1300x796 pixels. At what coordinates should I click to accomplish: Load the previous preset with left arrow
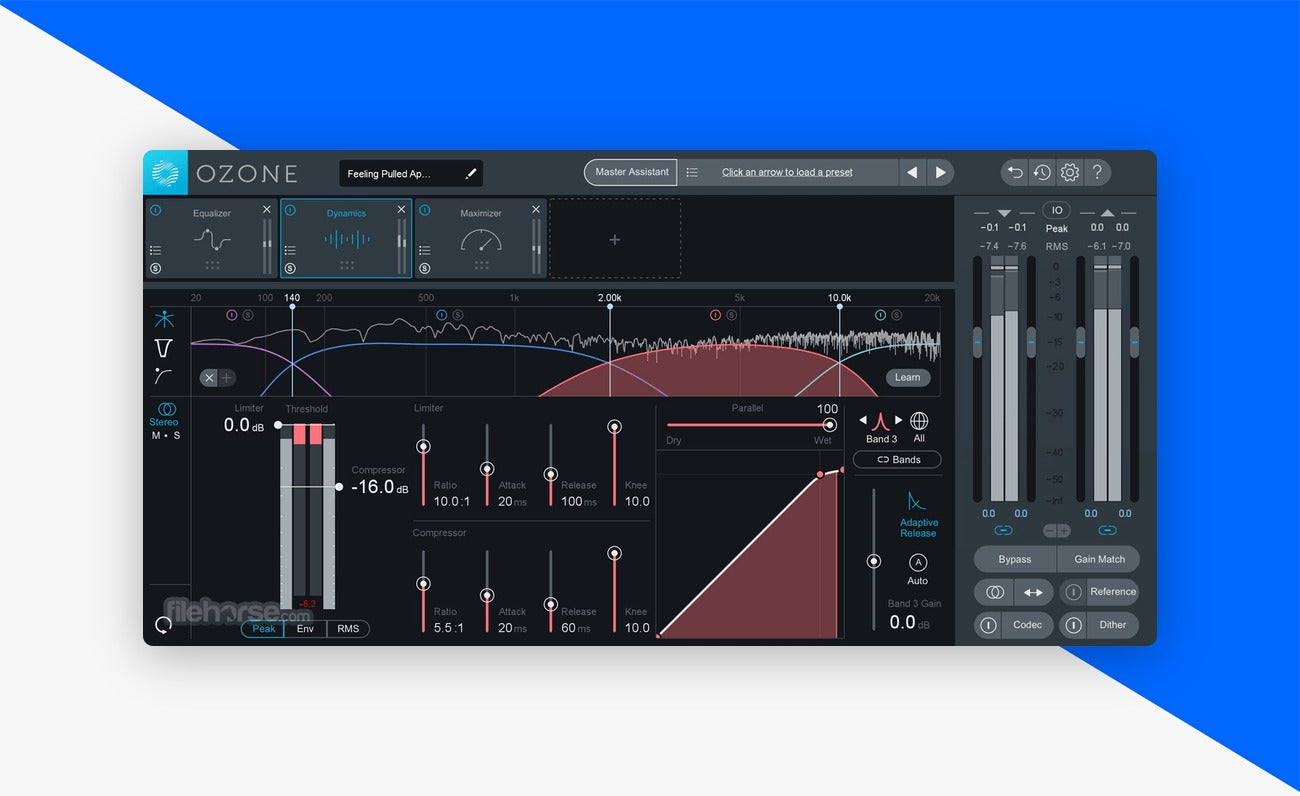[x=912, y=172]
